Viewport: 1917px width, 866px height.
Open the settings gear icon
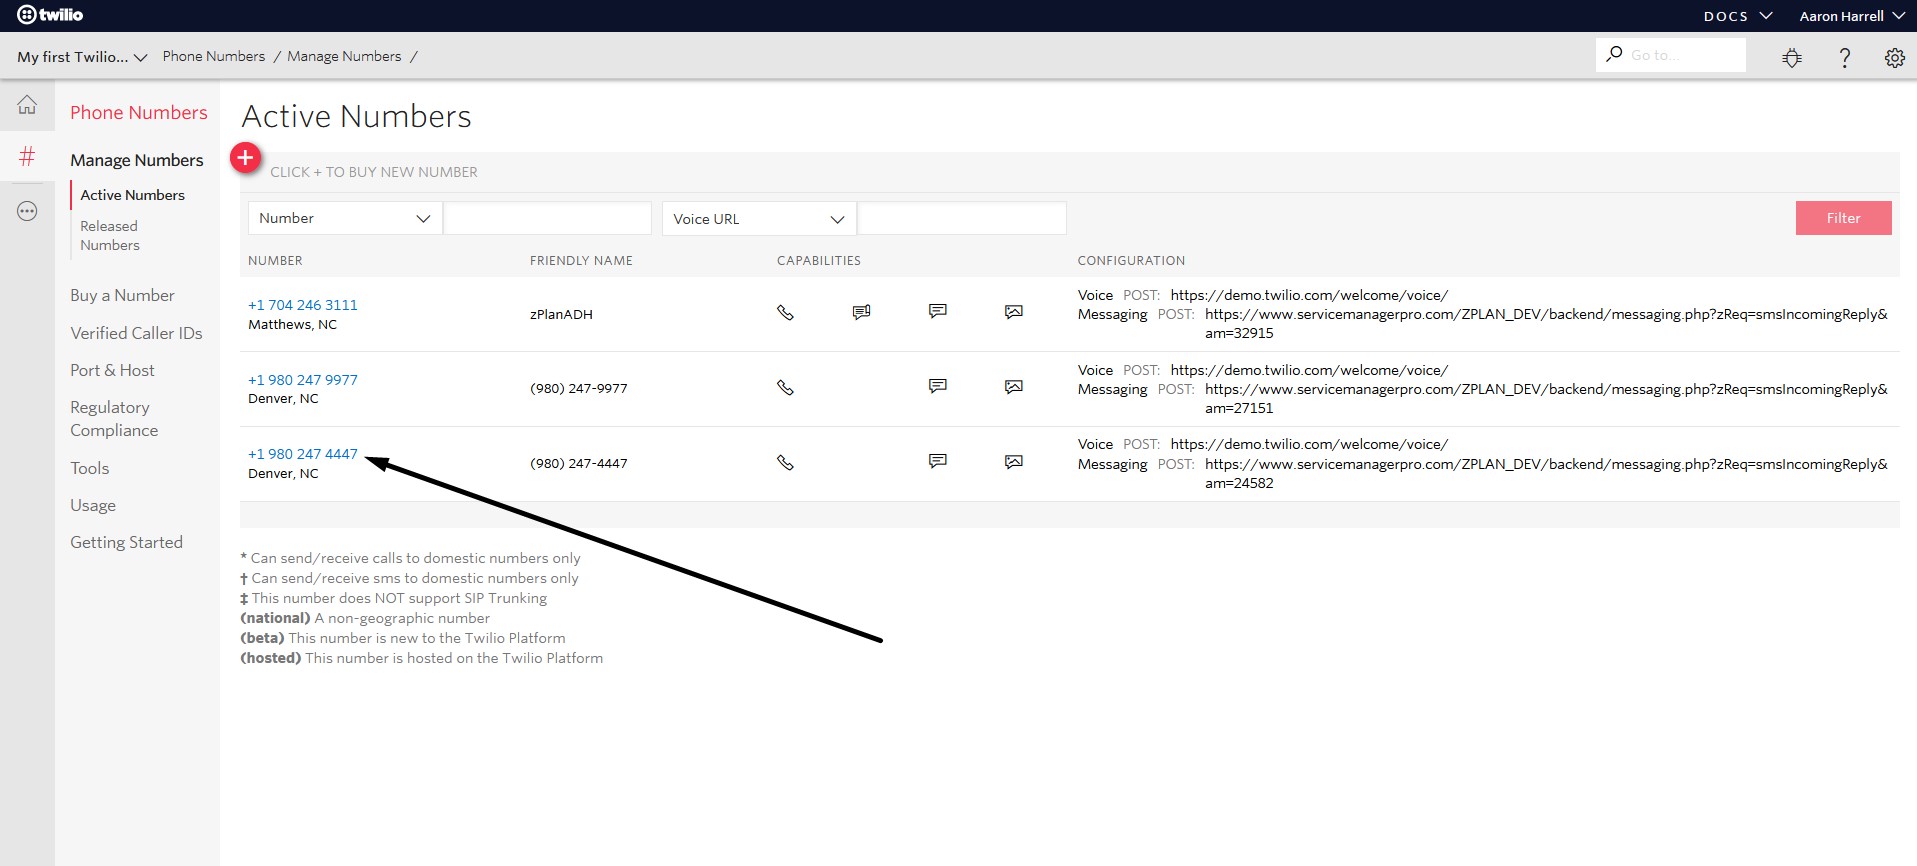coord(1894,58)
